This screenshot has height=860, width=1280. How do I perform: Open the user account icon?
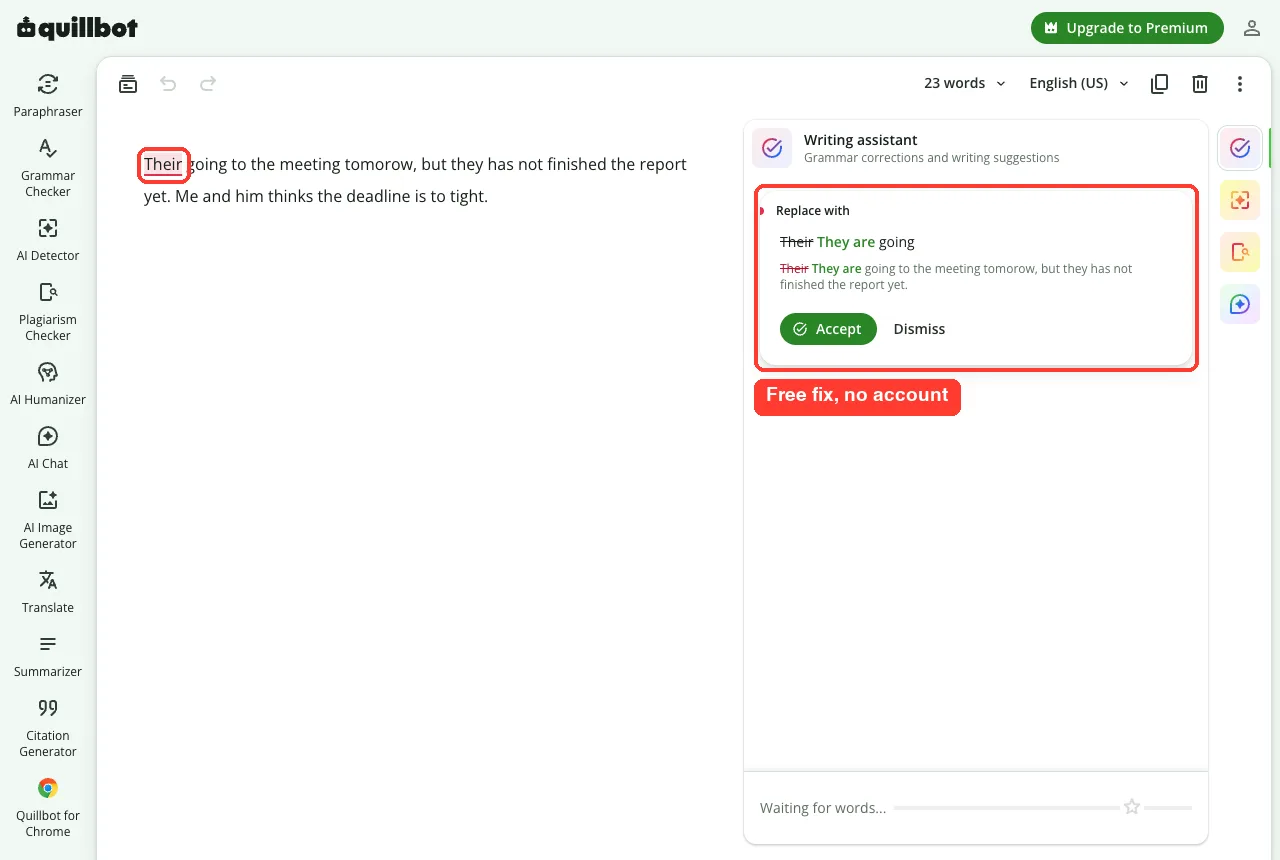point(1251,28)
